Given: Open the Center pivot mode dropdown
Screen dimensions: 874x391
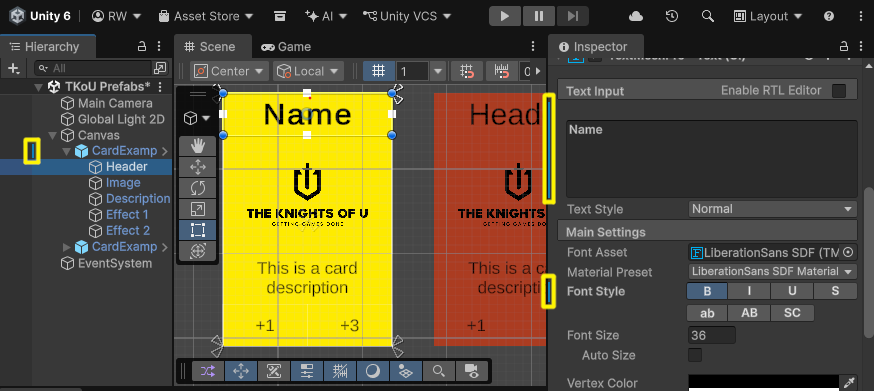Looking at the screenshot, I should click(x=229, y=71).
